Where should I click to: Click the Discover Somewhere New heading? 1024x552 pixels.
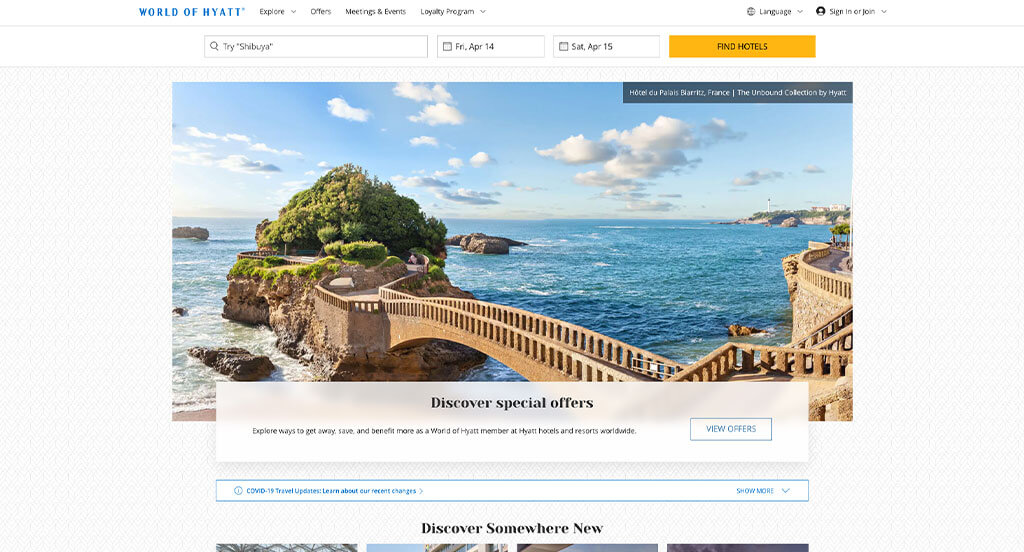(x=512, y=528)
